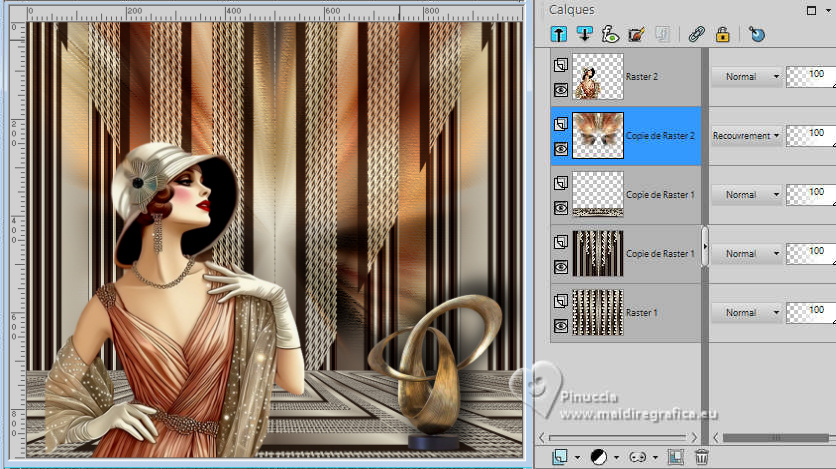Screen dimensions: 836x469
Task: Click the New Layer icon at bottom
Action: pyautogui.click(x=560, y=457)
